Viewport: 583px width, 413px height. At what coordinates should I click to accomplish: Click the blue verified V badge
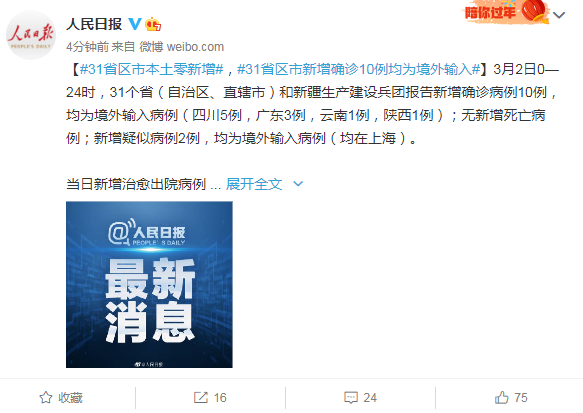[x=135, y=24]
